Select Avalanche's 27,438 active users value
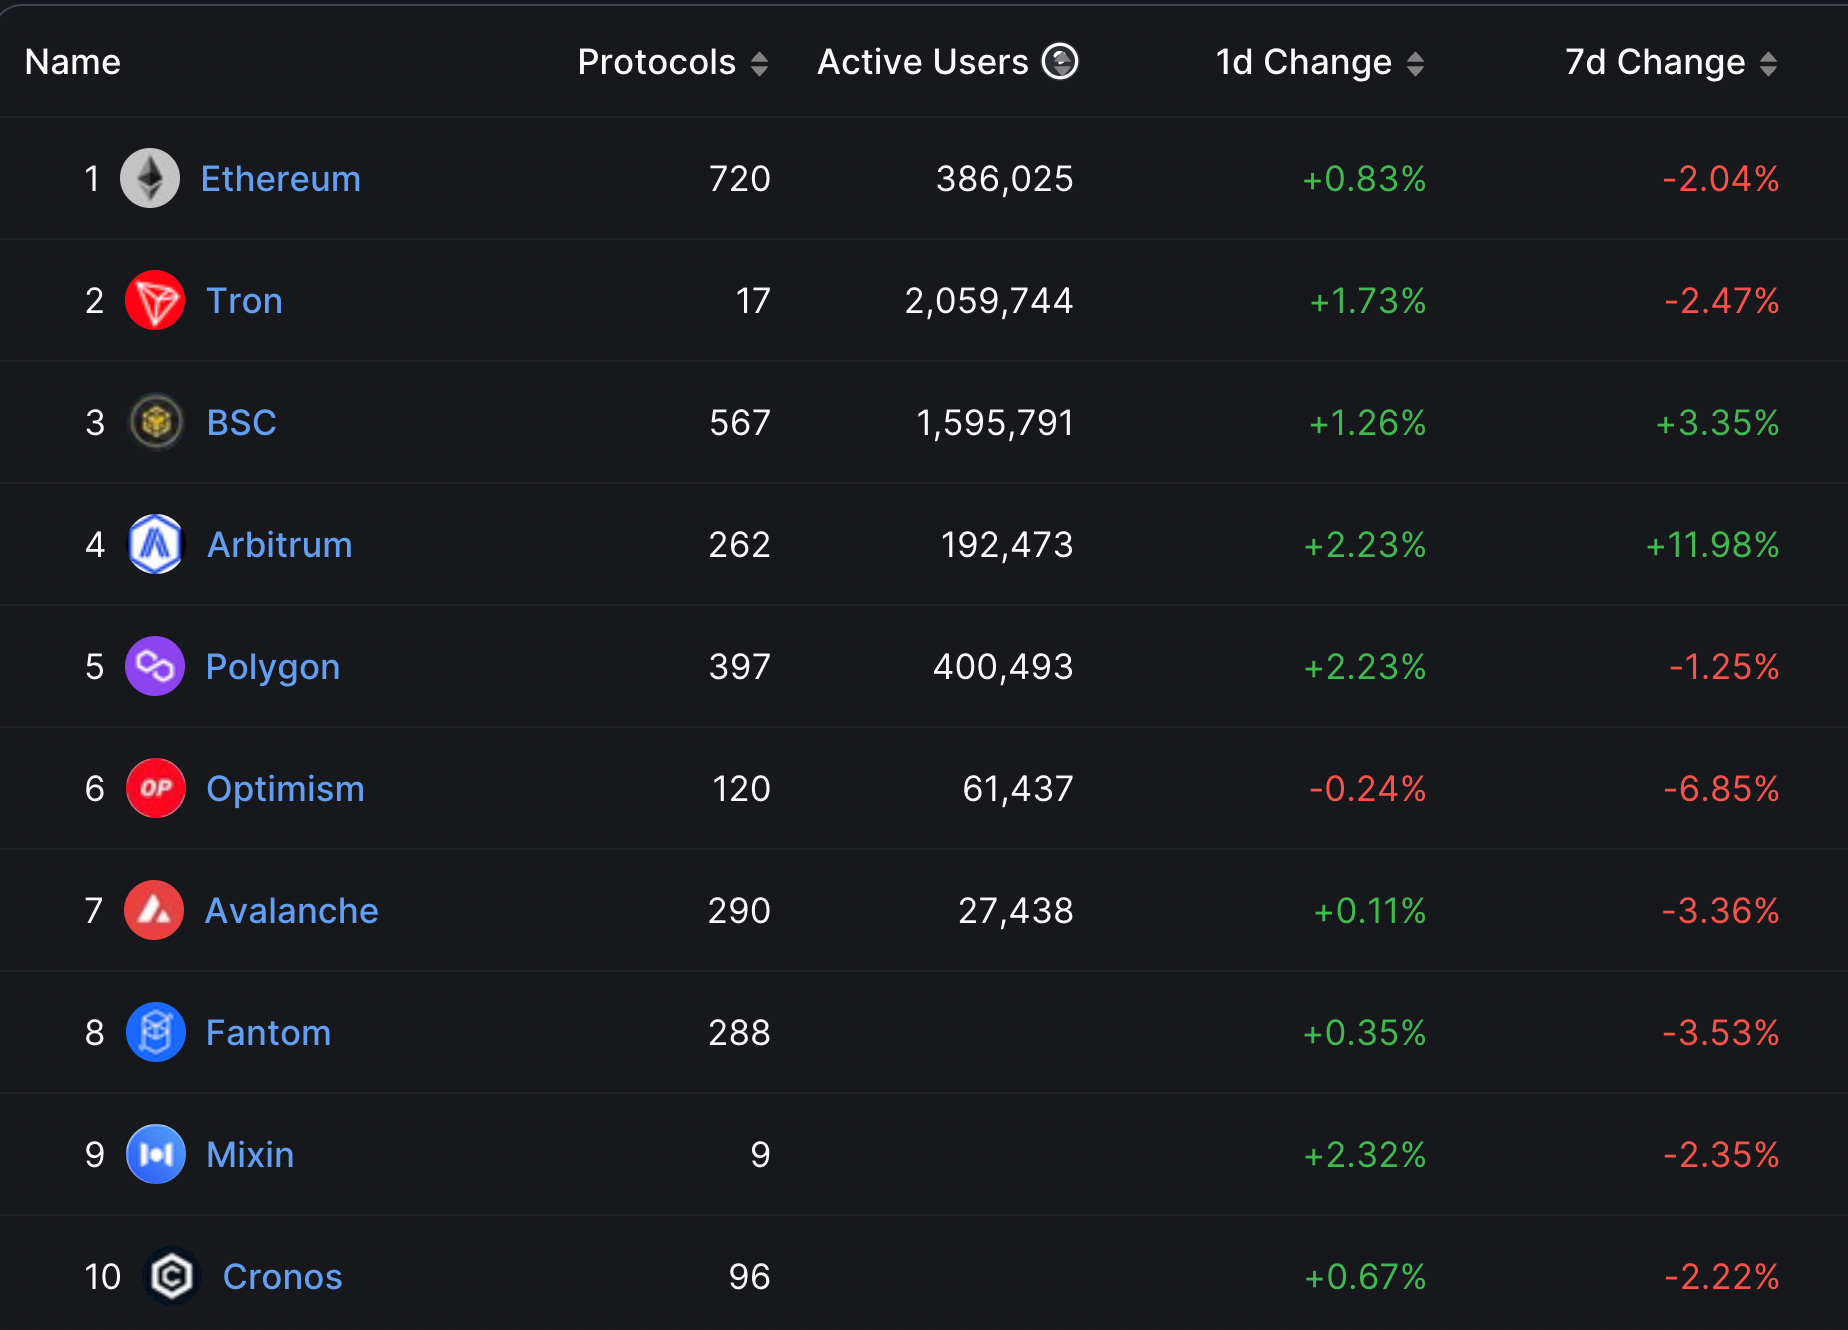The image size is (1848, 1330). point(1016,912)
